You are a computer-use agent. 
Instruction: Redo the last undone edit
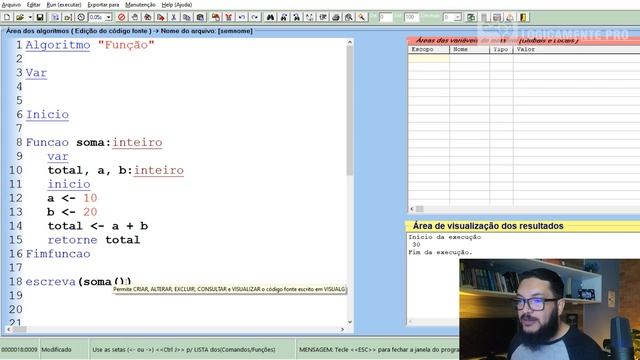[x=255, y=17]
